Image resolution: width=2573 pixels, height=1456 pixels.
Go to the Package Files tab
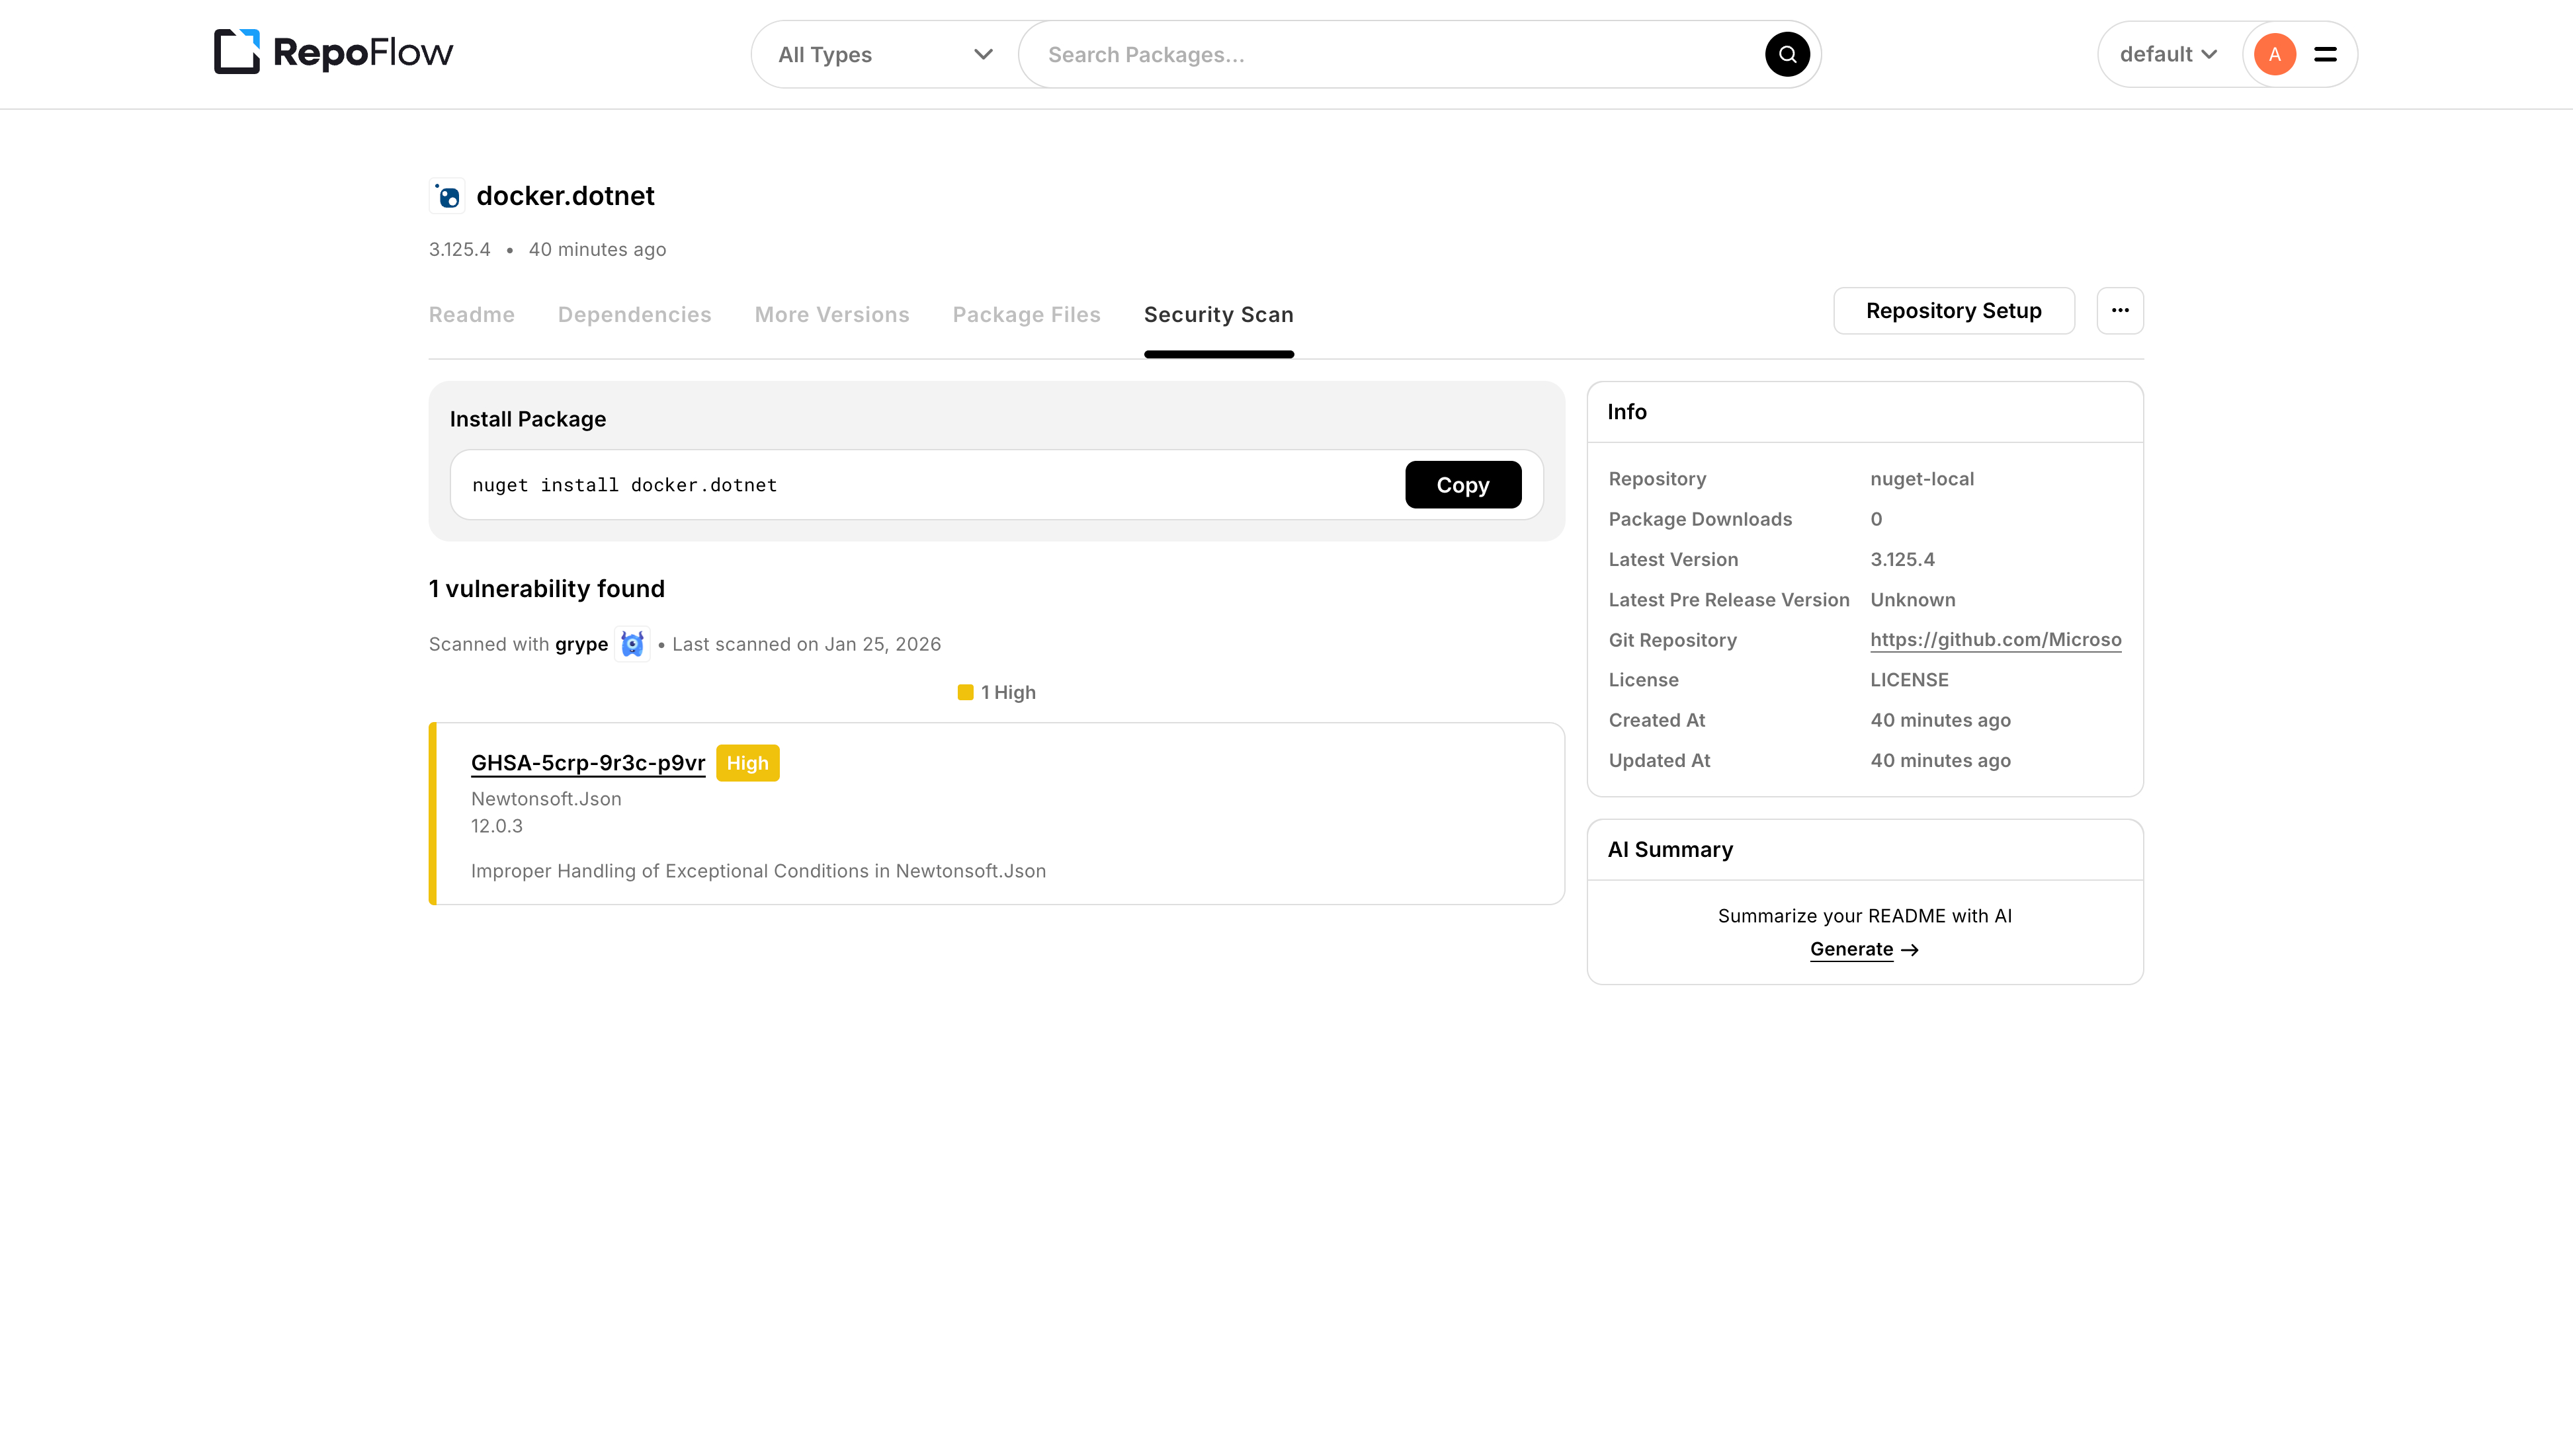click(1026, 315)
